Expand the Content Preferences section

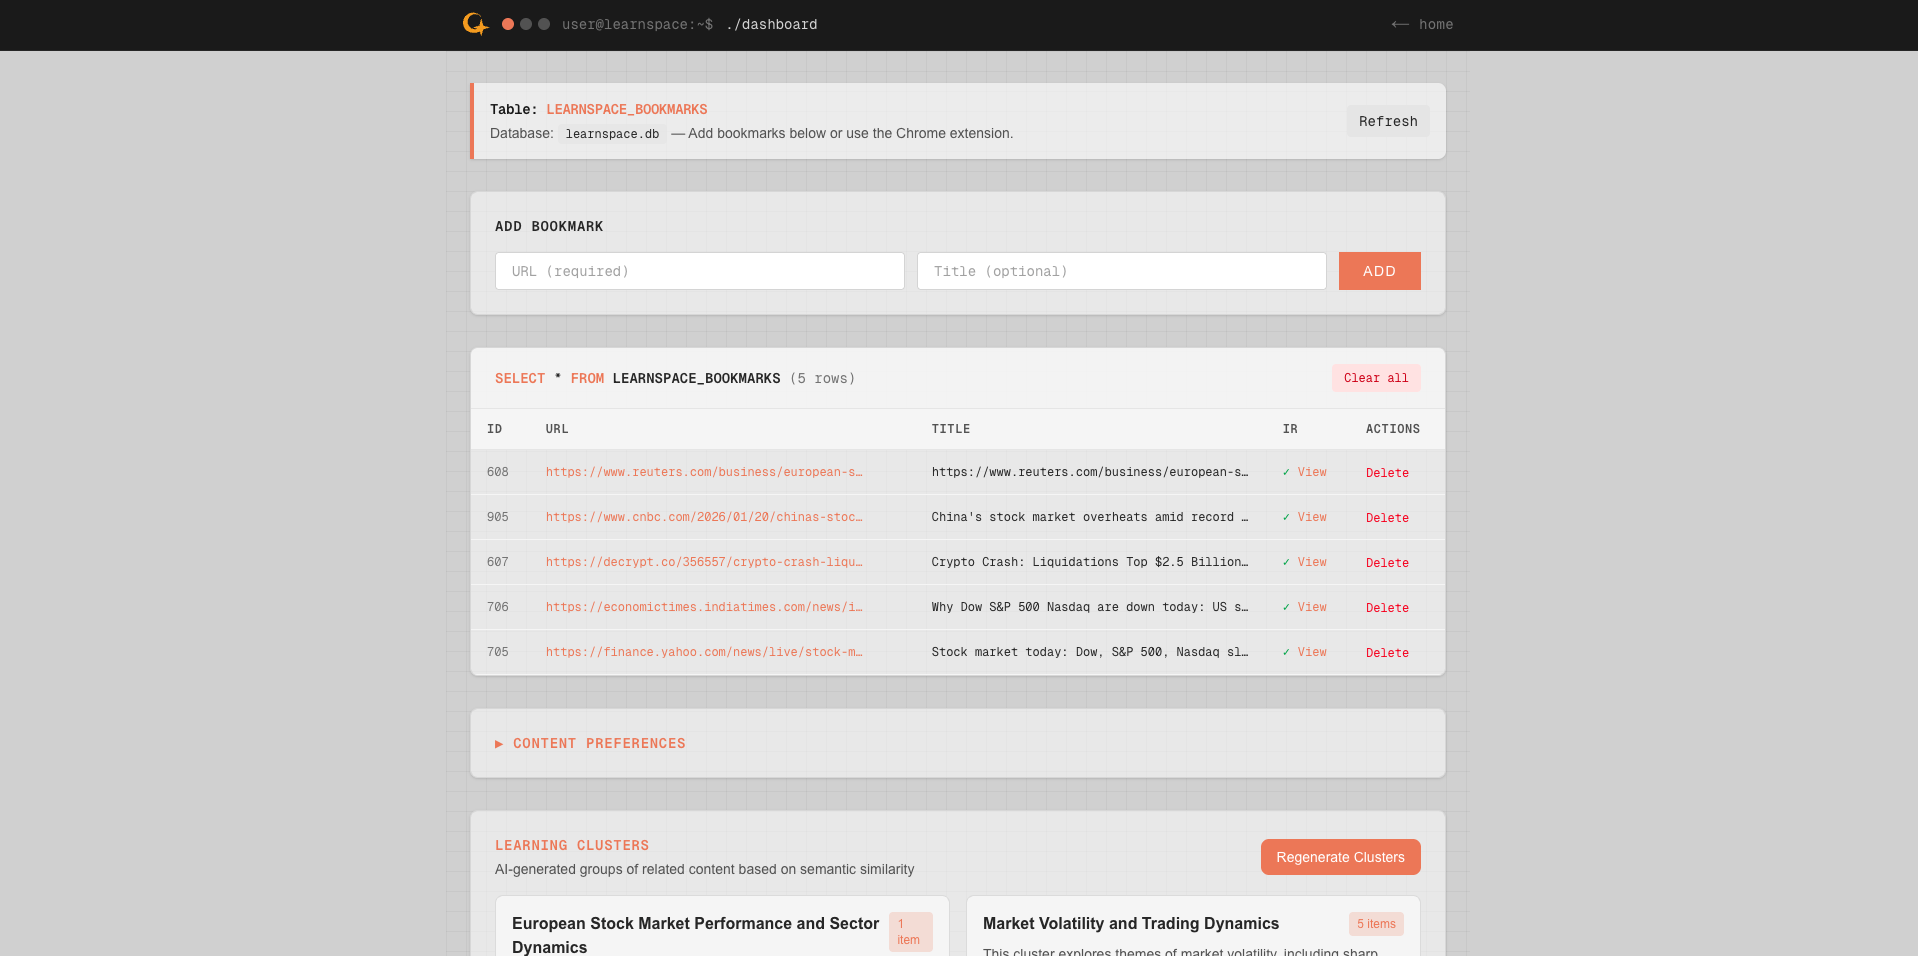(x=590, y=743)
